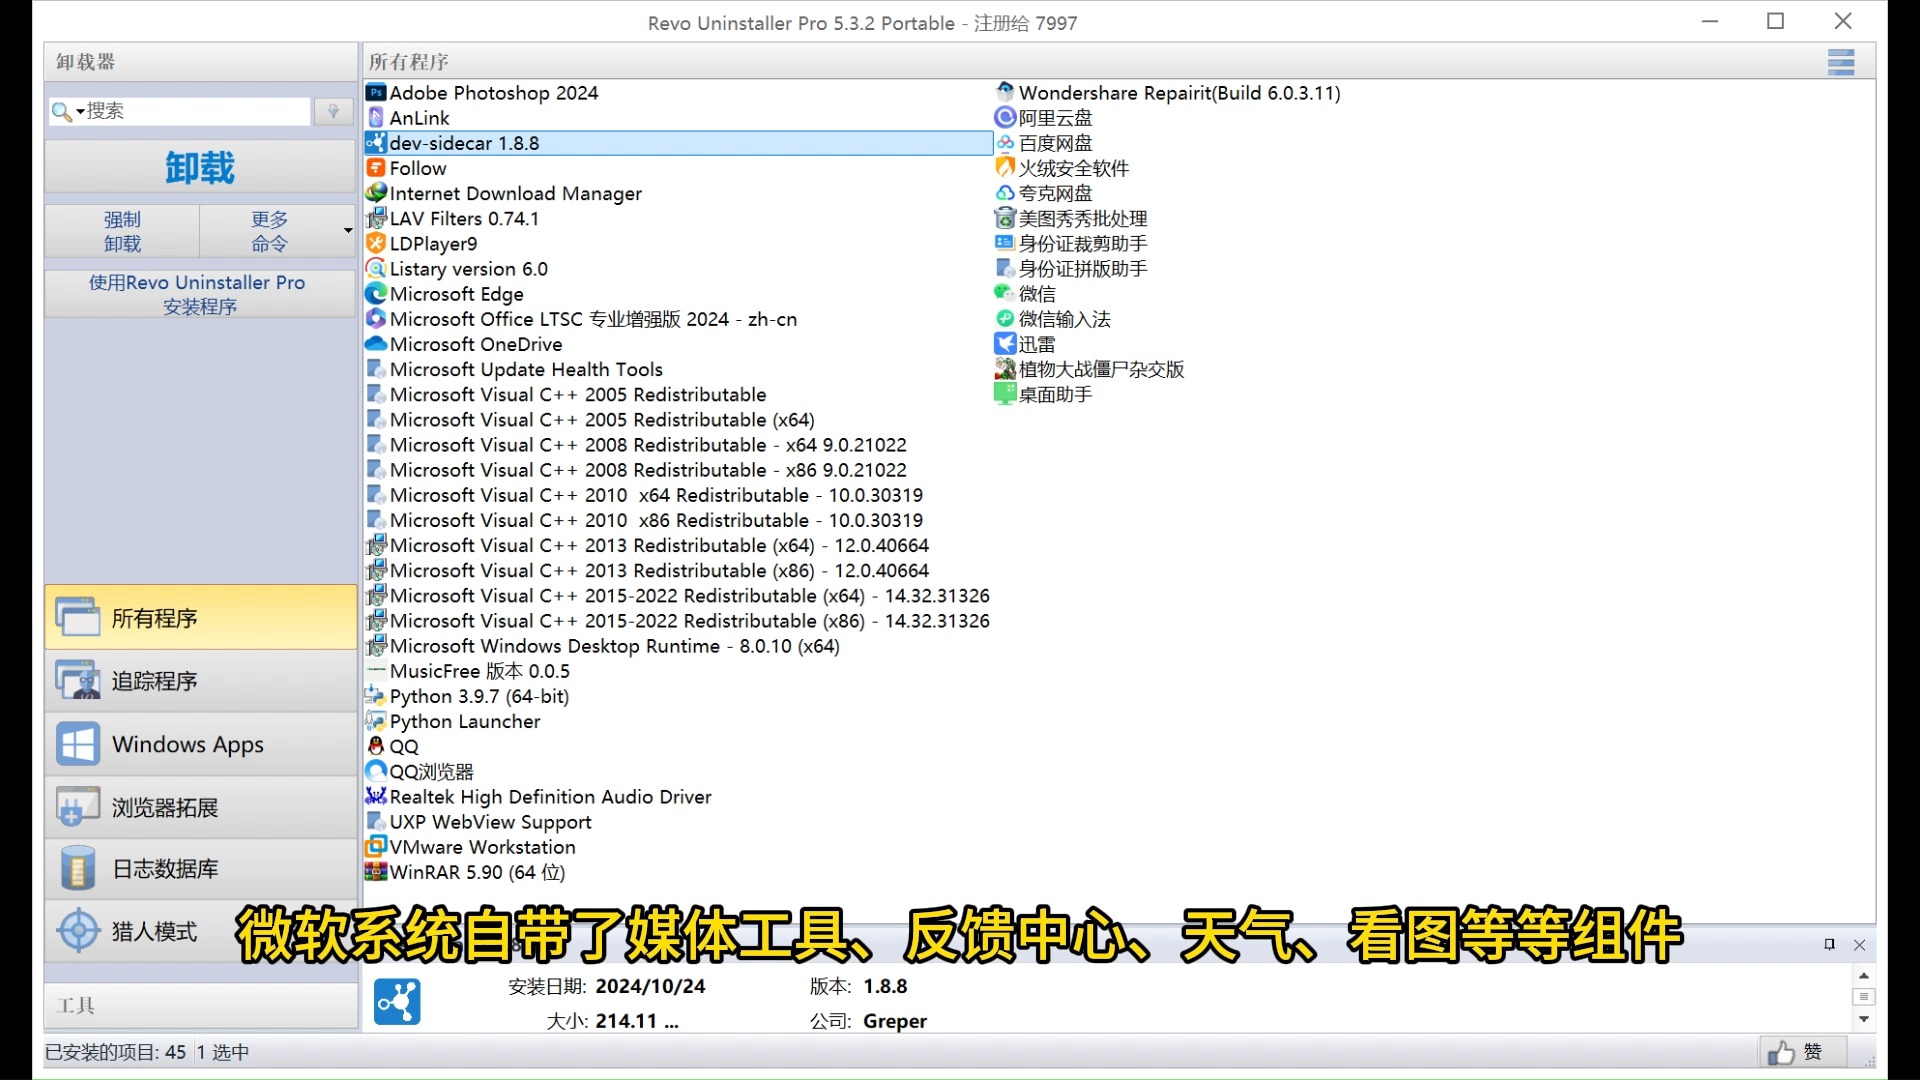Screen dimensions: 1920x1080
Task: Open the search filter dropdown button
Action: 334,111
